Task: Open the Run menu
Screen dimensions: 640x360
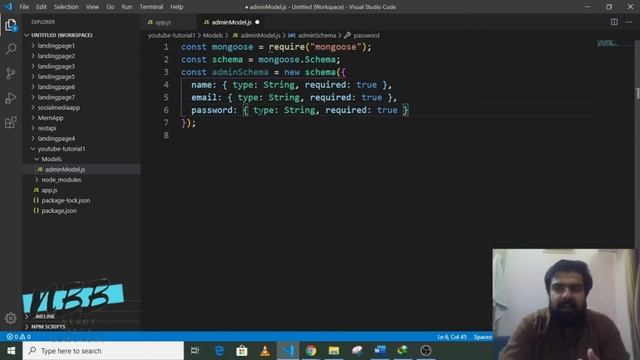Action: click(x=127, y=7)
